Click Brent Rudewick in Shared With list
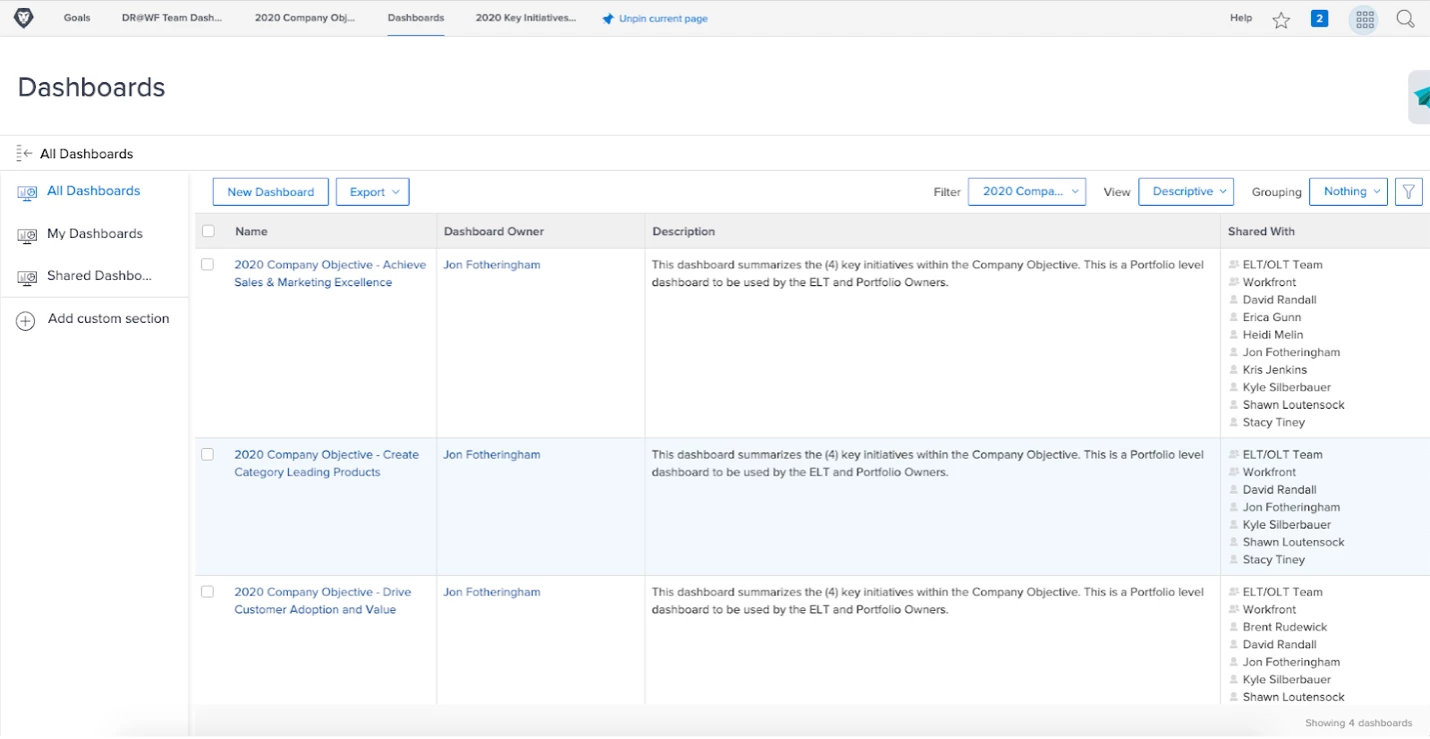The height and width of the screenshot is (739, 1430). pyautogui.click(x=1285, y=627)
